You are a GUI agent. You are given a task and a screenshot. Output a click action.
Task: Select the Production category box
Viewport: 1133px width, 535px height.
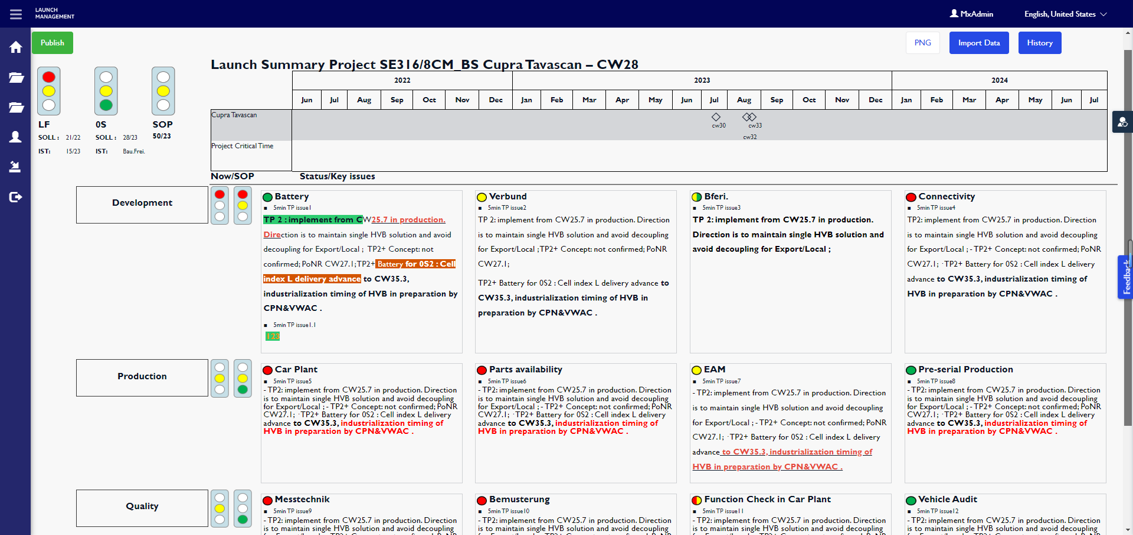click(x=142, y=377)
